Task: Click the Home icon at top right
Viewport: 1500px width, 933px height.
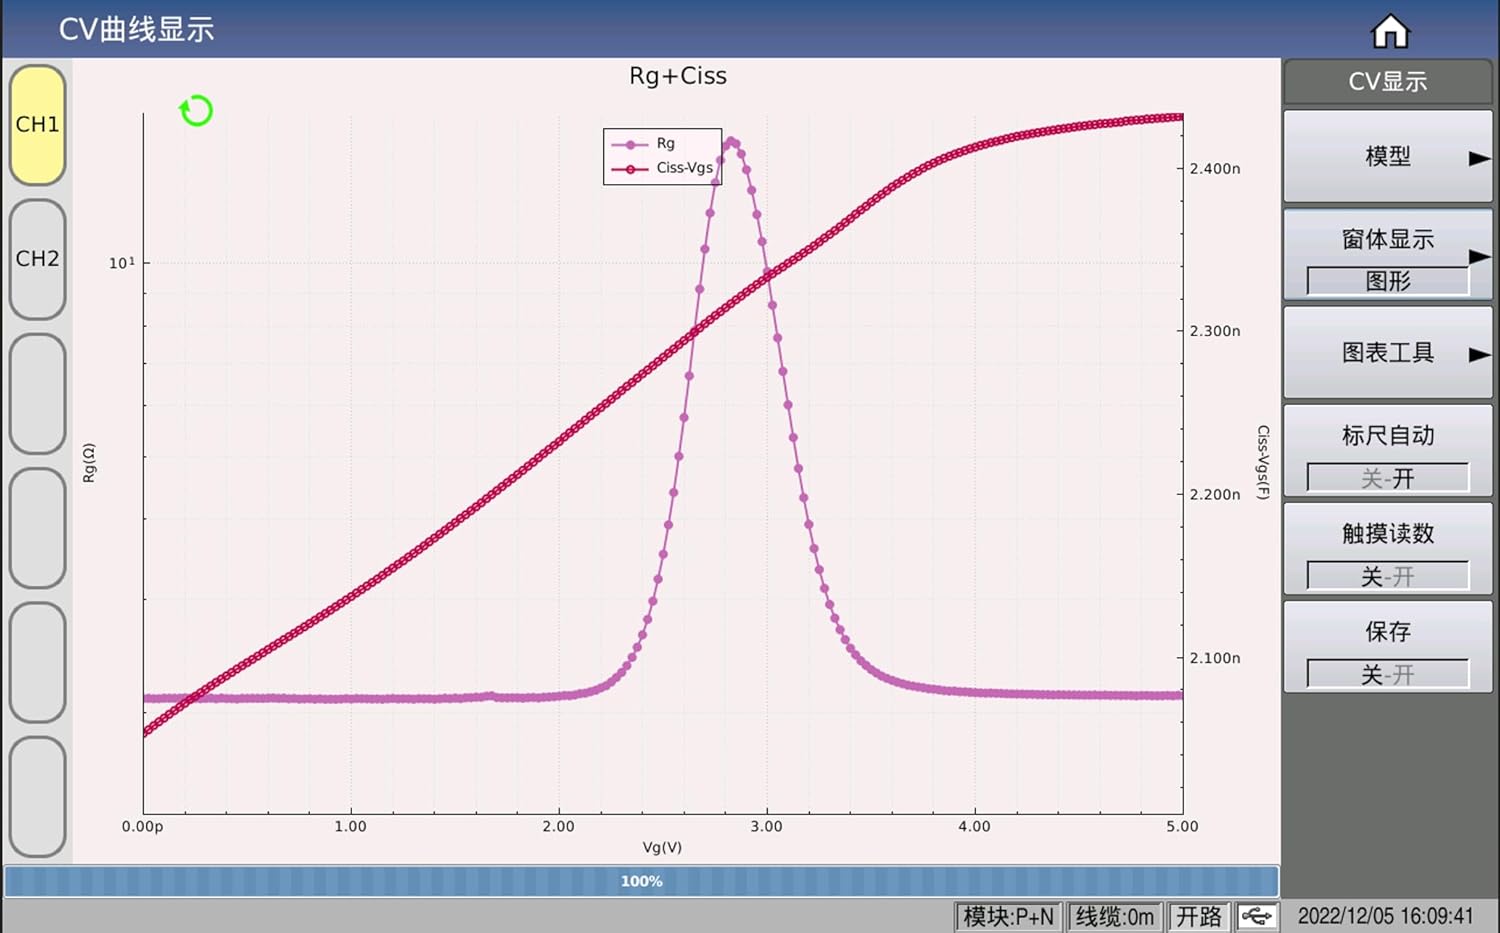Action: 1390,31
